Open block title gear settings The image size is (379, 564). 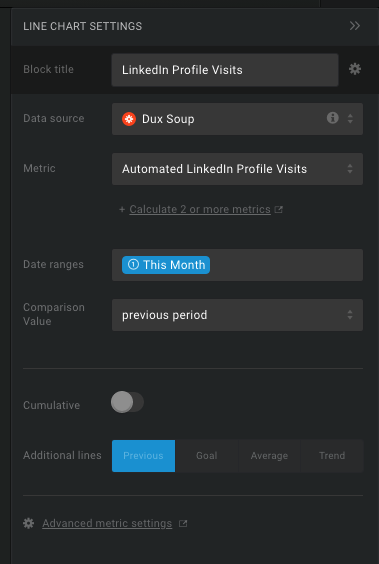click(355, 69)
